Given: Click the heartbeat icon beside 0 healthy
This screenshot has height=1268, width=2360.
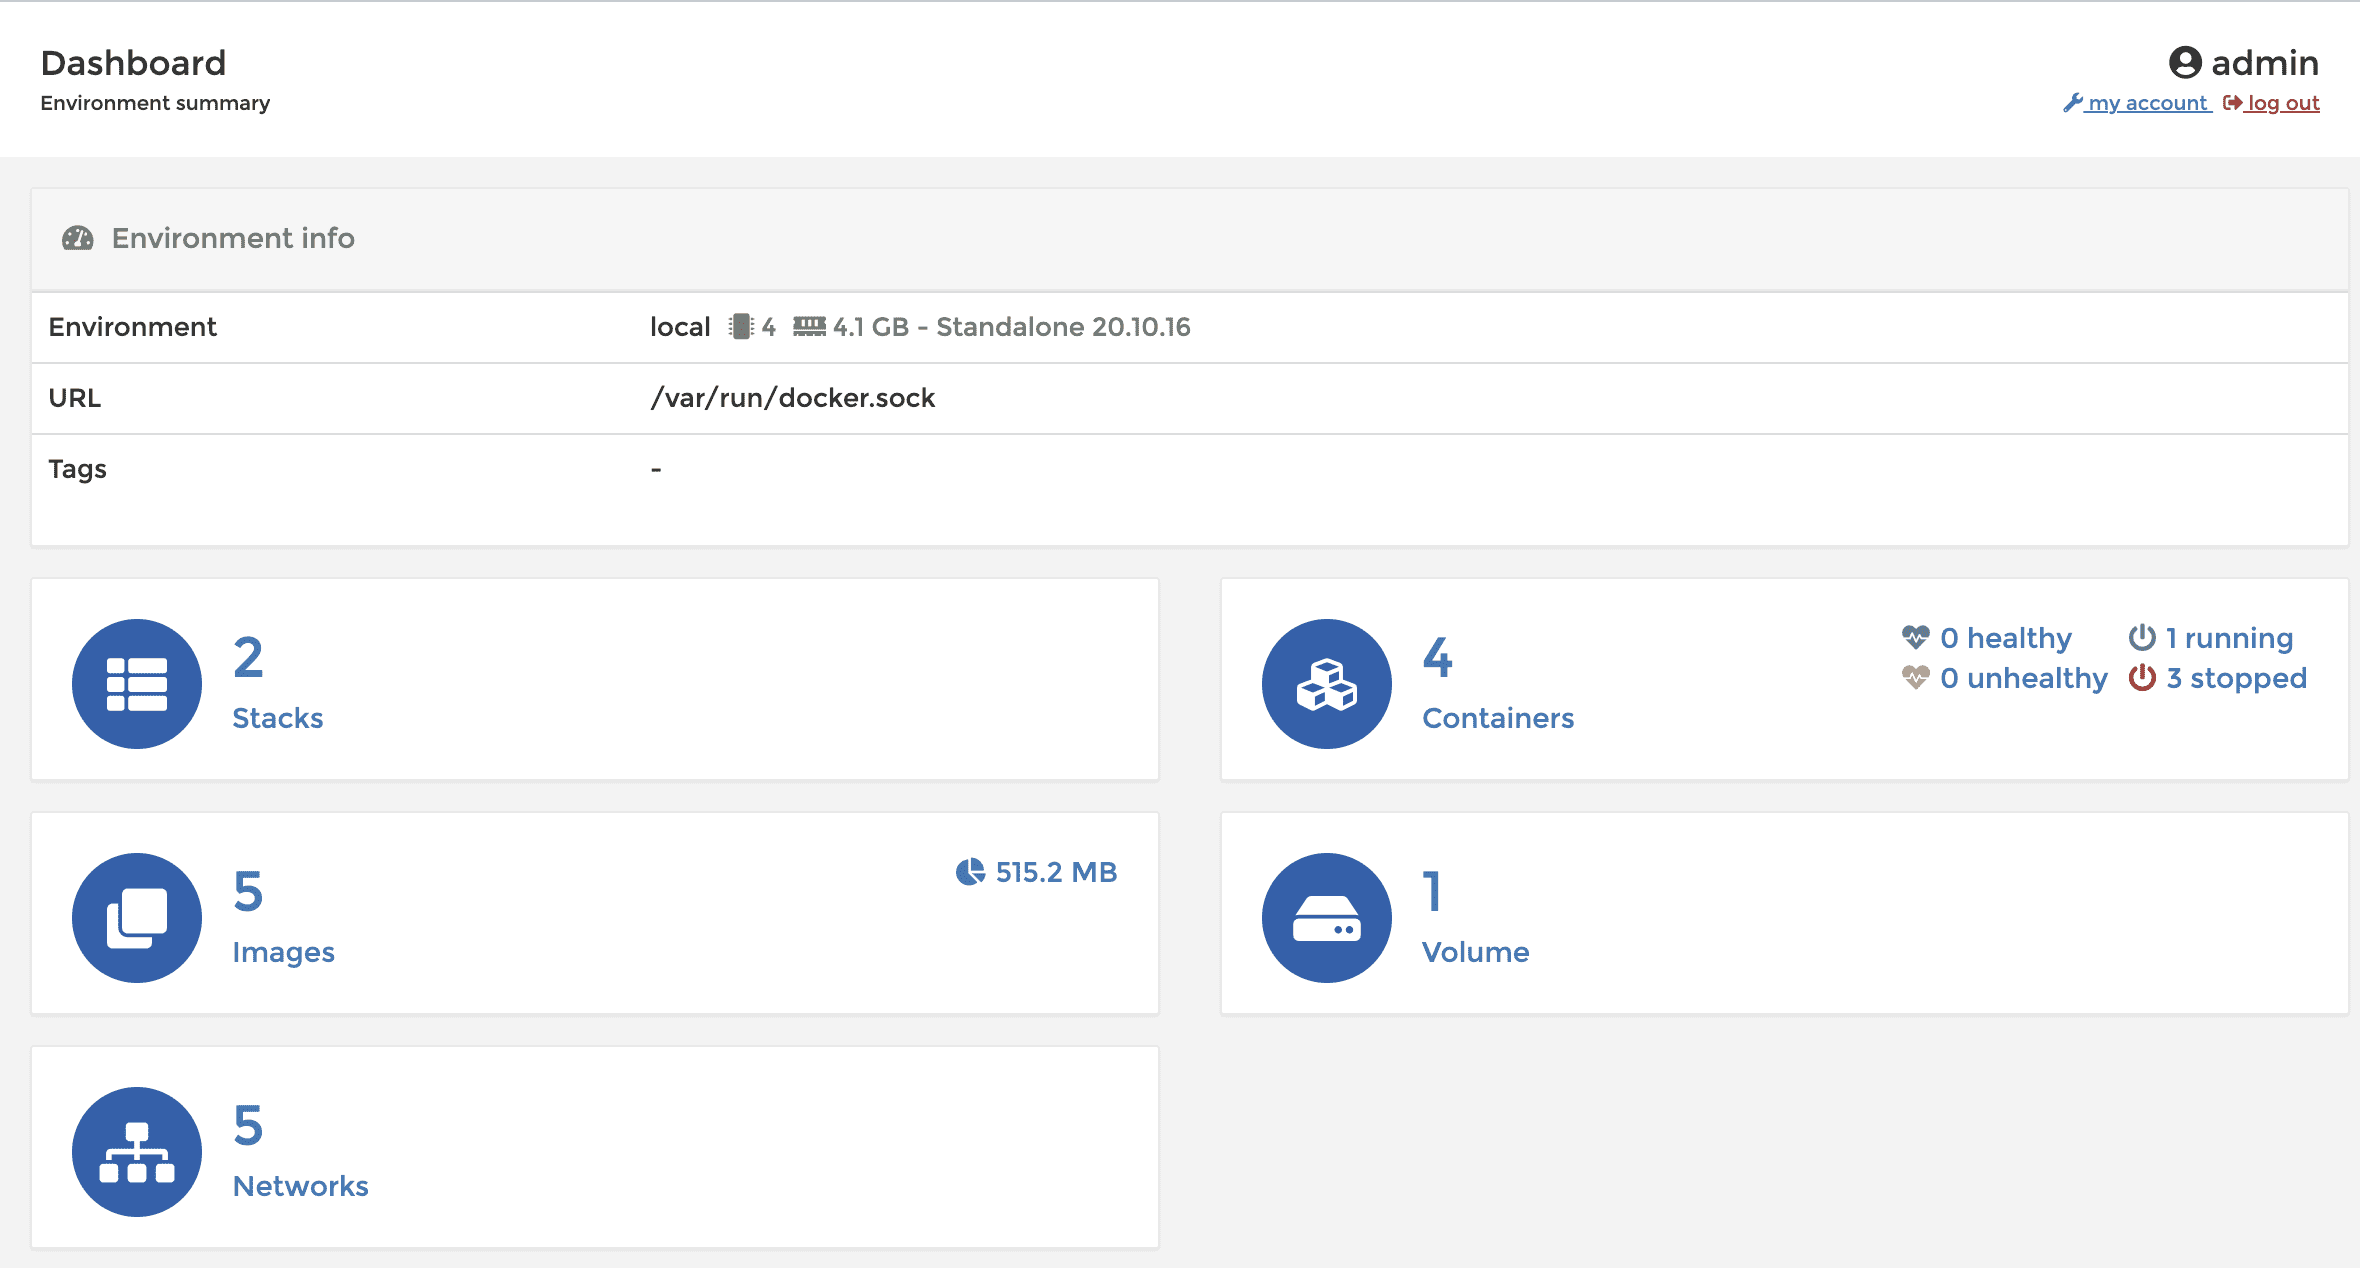Looking at the screenshot, I should (1914, 637).
